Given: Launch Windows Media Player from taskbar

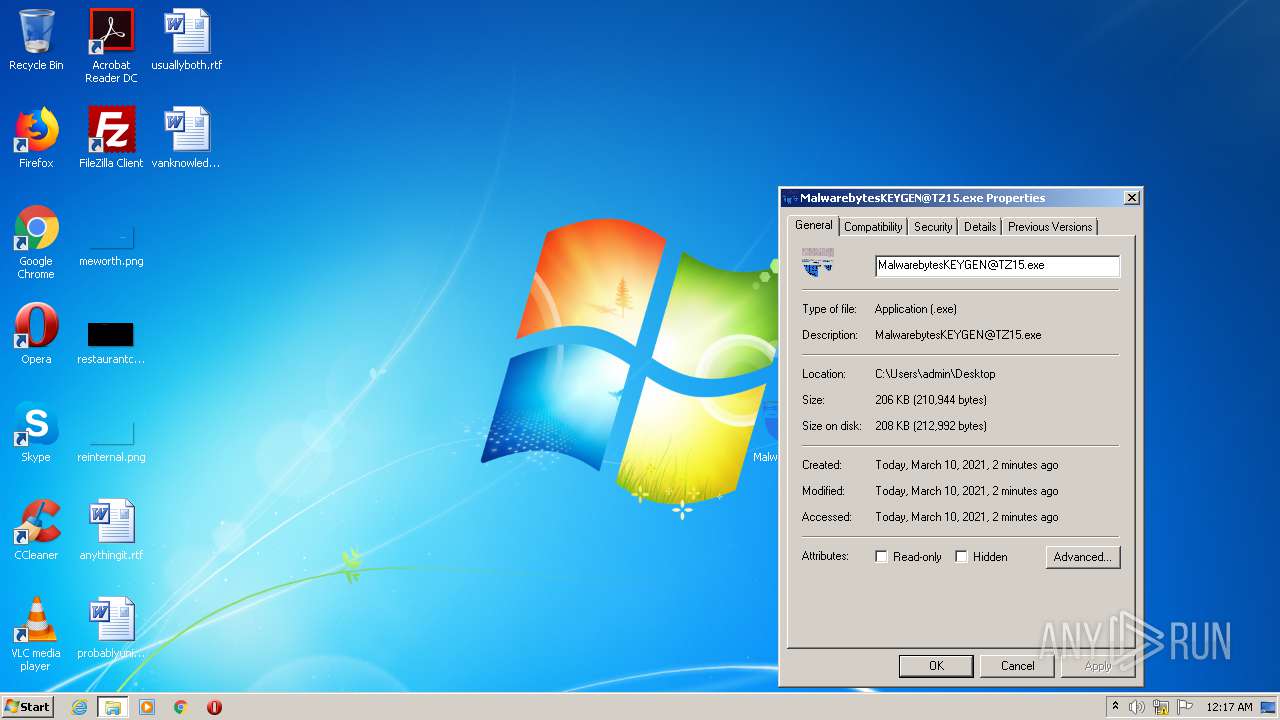Looking at the screenshot, I should 147,707.
